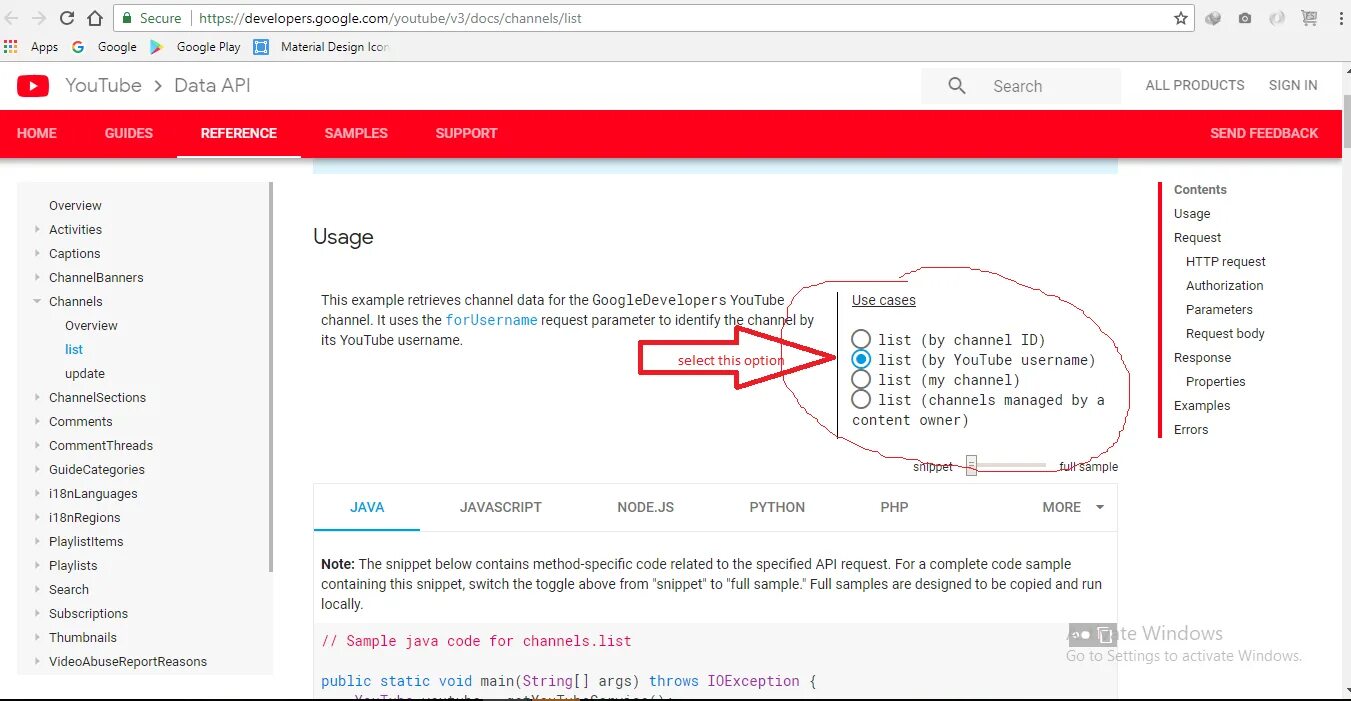Open the Playlists sidebar item
Image resolution: width=1351 pixels, height=701 pixels.
click(x=73, y=565)
